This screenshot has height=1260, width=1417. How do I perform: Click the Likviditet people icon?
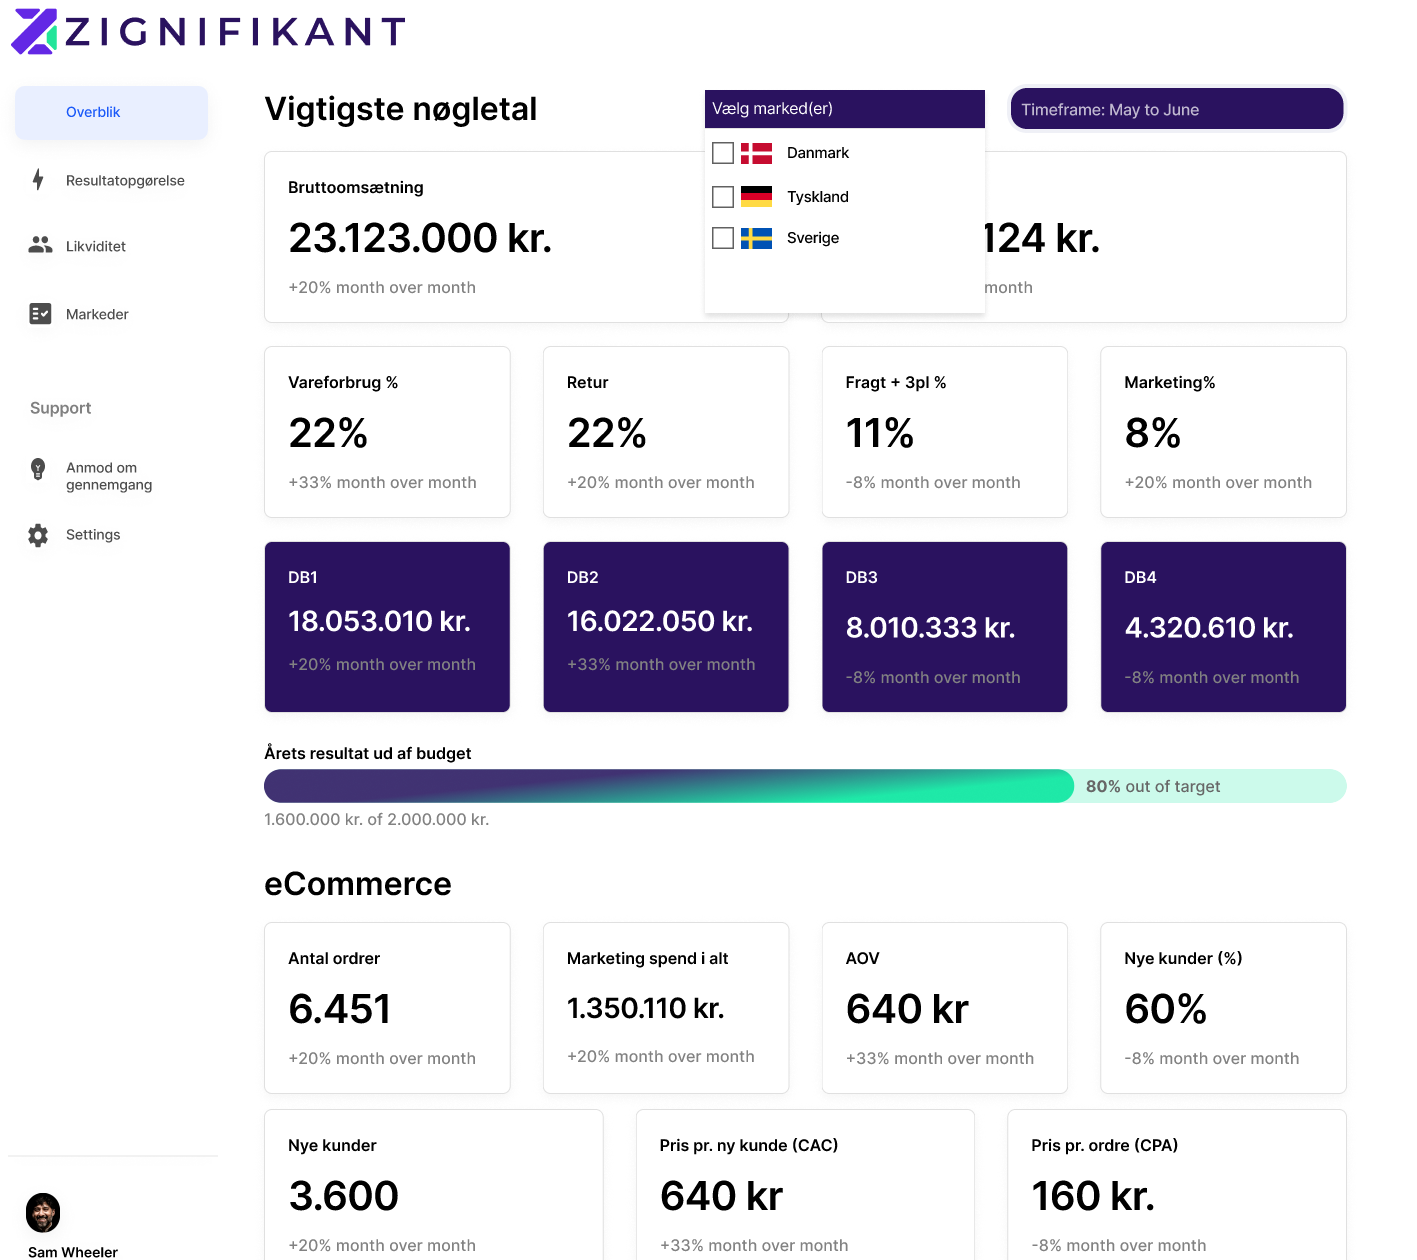pos(39,245)
